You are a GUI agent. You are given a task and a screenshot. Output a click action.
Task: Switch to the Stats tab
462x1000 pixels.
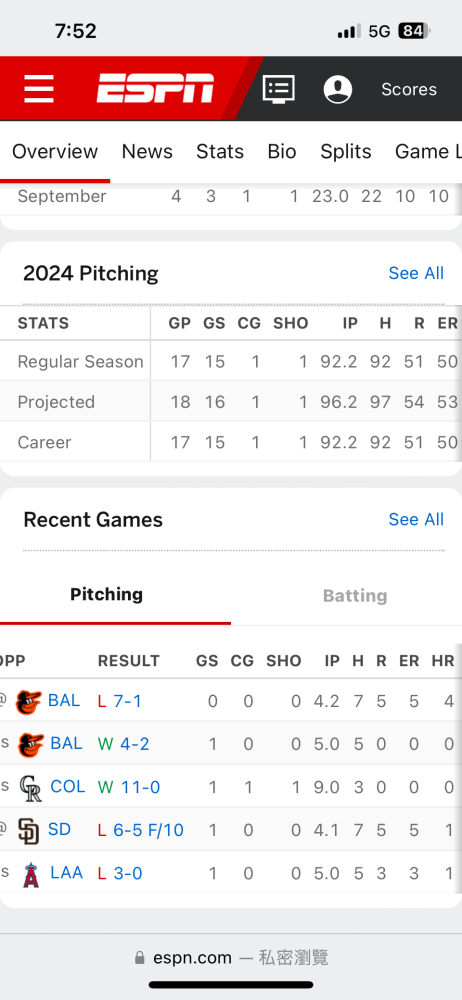[220, 151]
